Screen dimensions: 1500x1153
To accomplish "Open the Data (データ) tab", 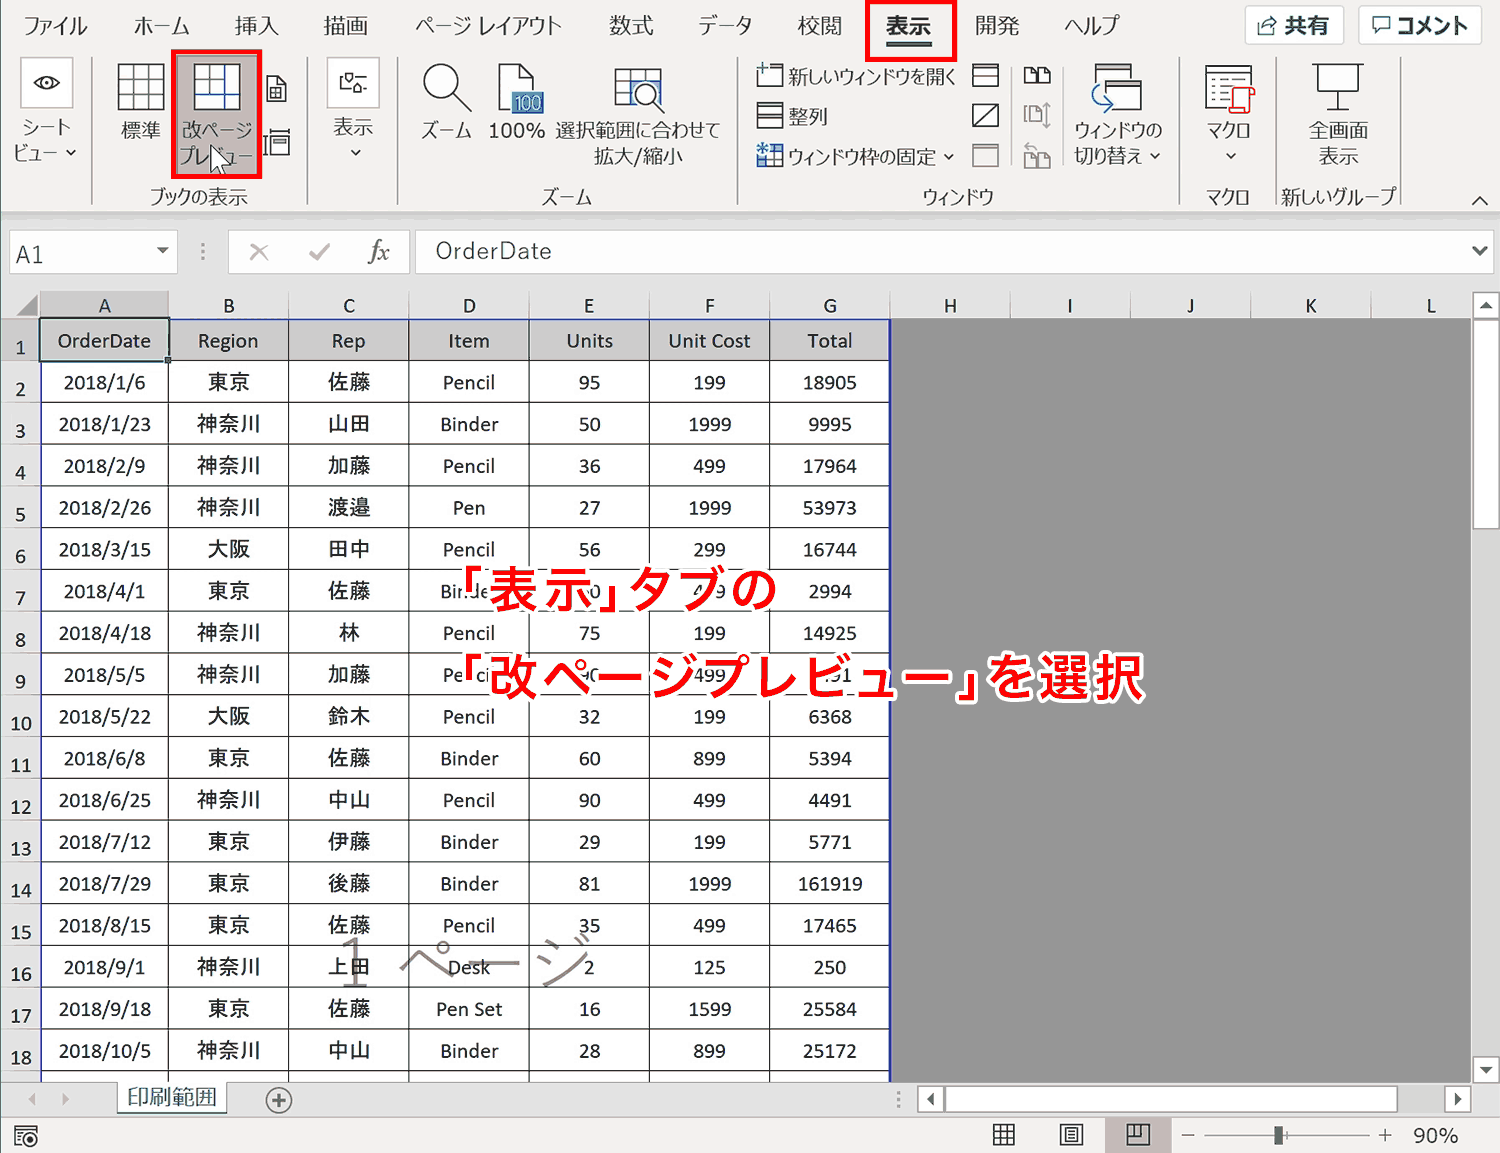I will [x=725, y=25].
